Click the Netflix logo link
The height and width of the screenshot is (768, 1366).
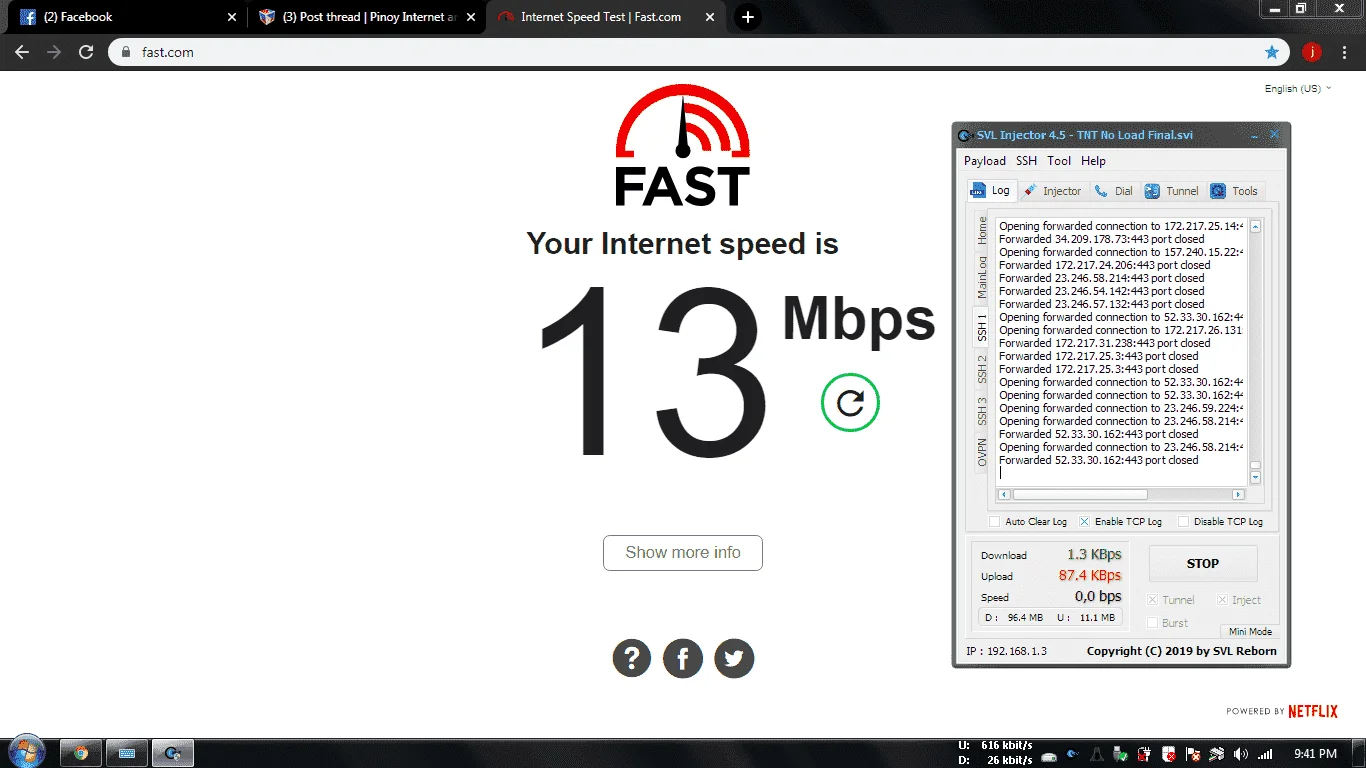1313,711
